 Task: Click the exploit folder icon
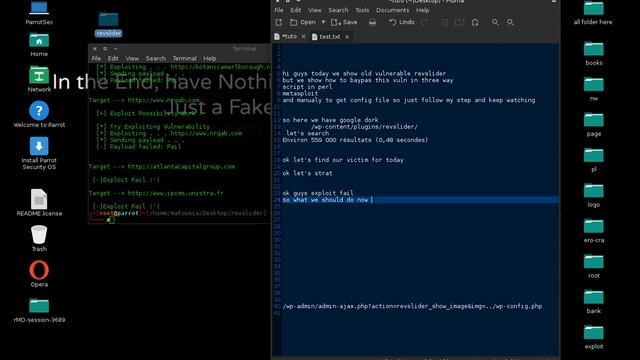tap(593, 337)
